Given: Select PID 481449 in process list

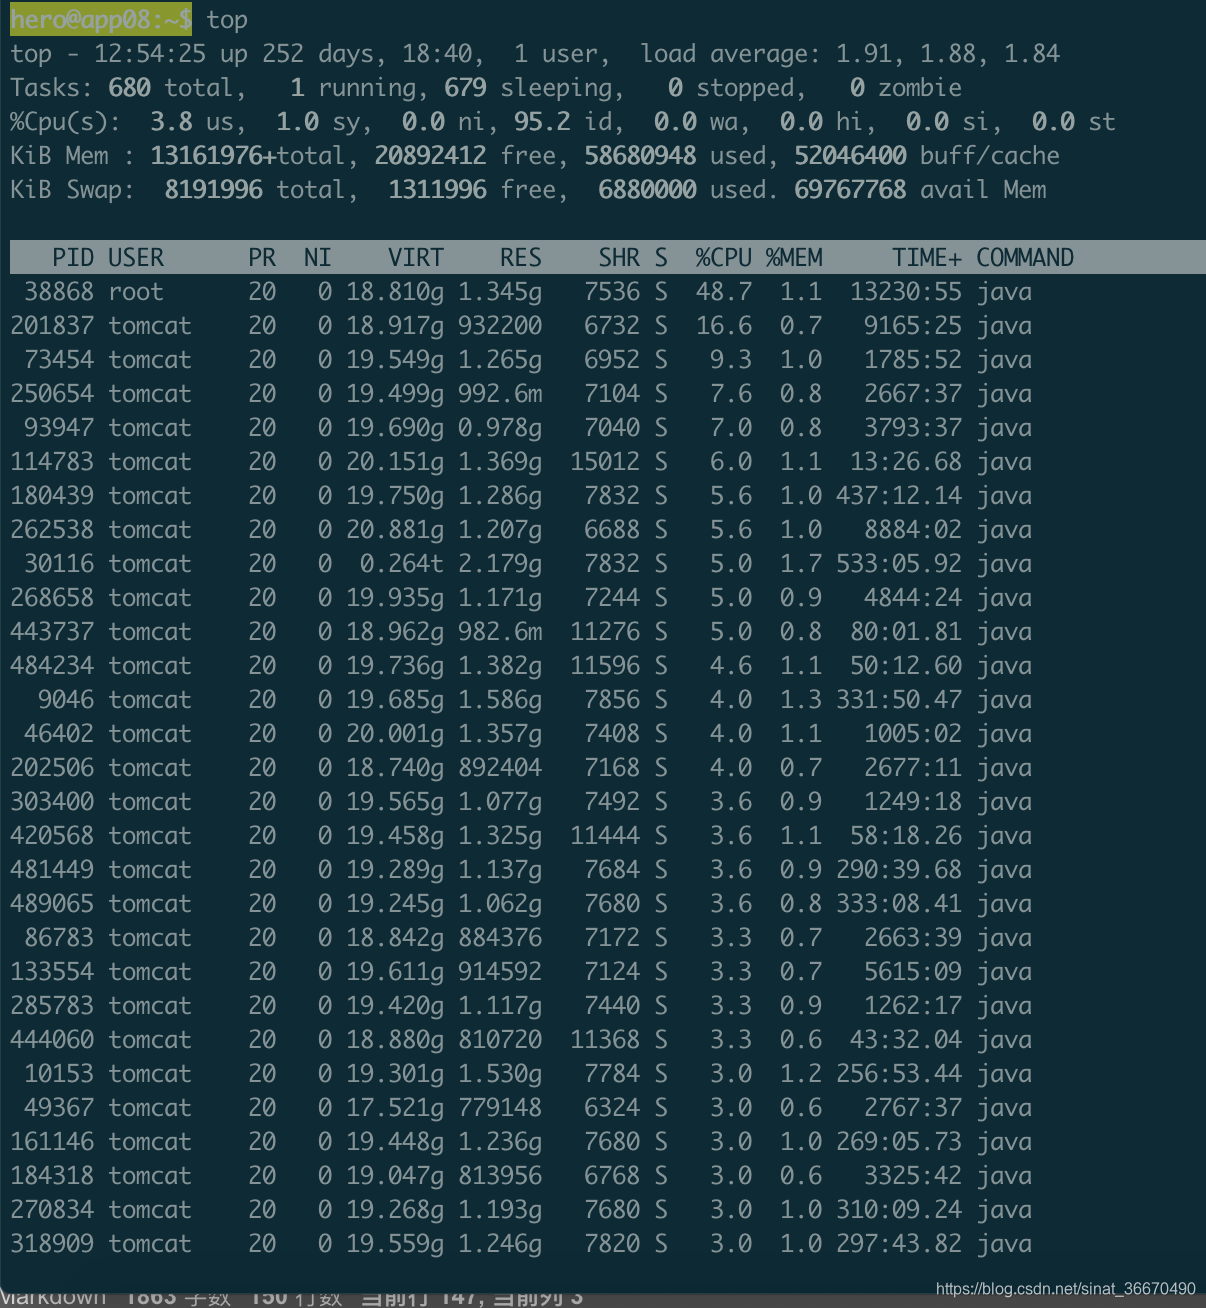Looking at the screenshot, I should coord(52,869).
